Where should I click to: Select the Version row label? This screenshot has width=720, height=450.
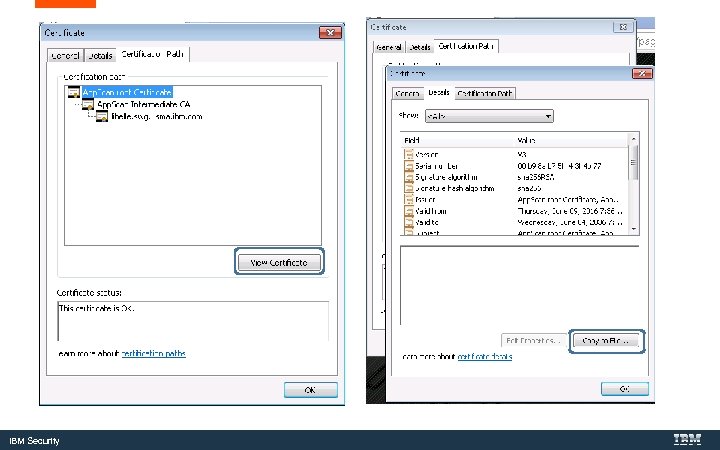[427, 154]
